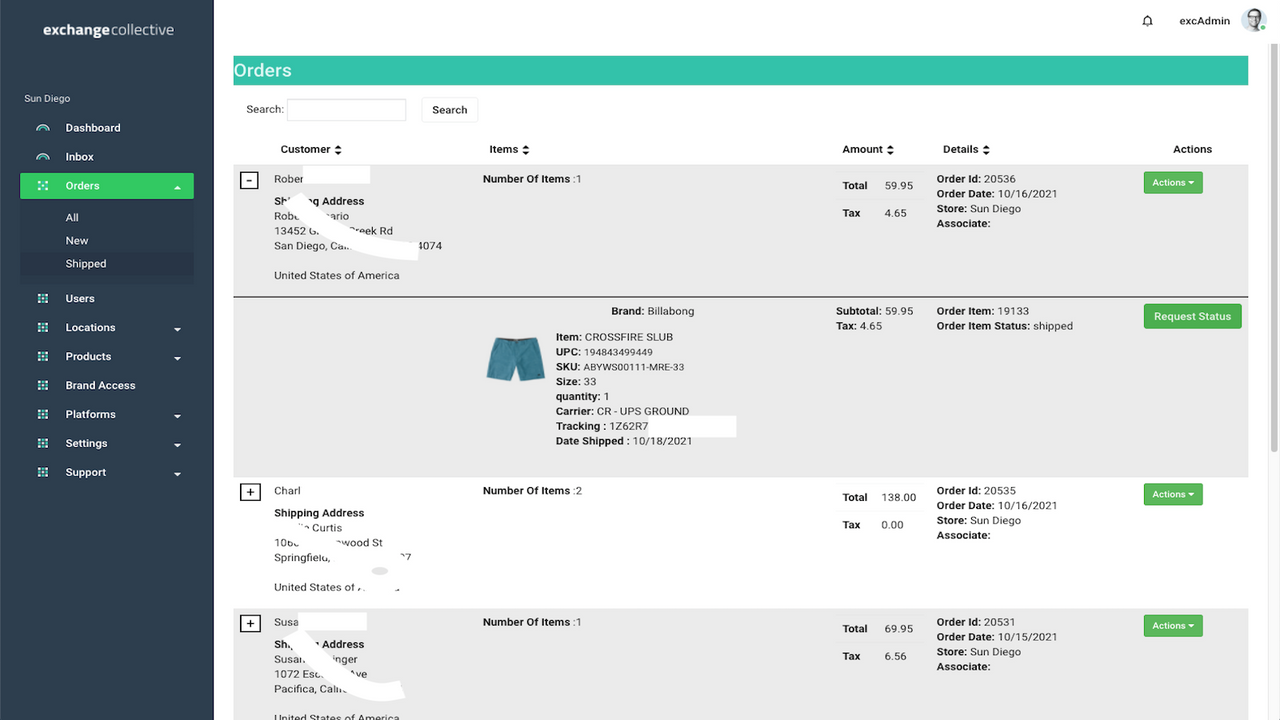The height and width of the screenshot is (720, 1280).
Task: Click the Support grid icon
Action: point(43,473)
